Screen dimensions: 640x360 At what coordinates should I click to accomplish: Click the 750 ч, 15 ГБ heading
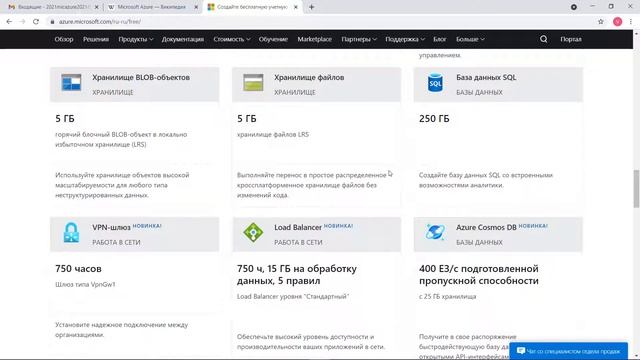pos(297,275)
